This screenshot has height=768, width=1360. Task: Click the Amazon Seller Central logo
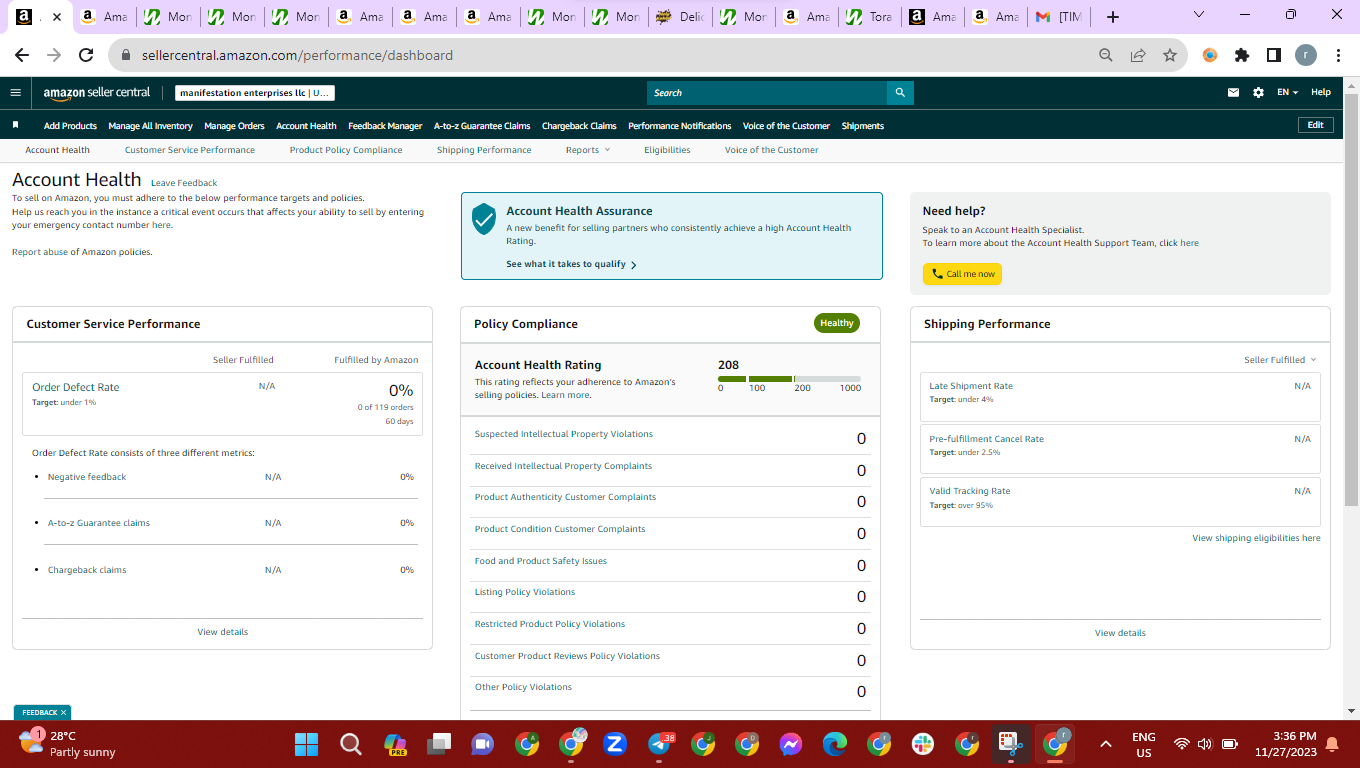pos(97,93)
